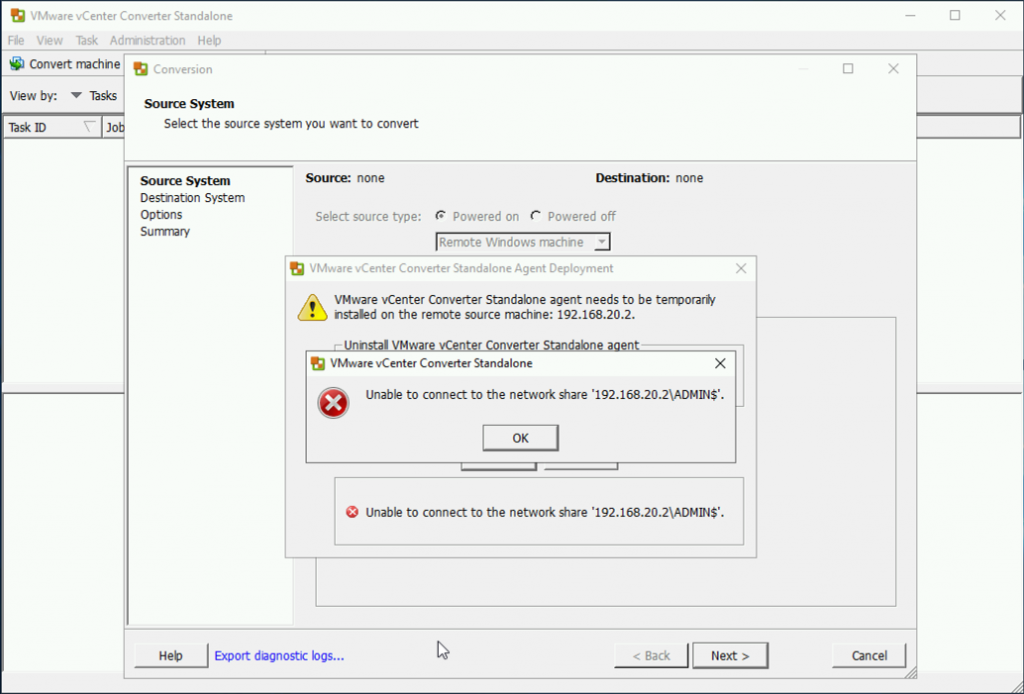
Task: Click the small red error icon below
Action: point(352,512)
